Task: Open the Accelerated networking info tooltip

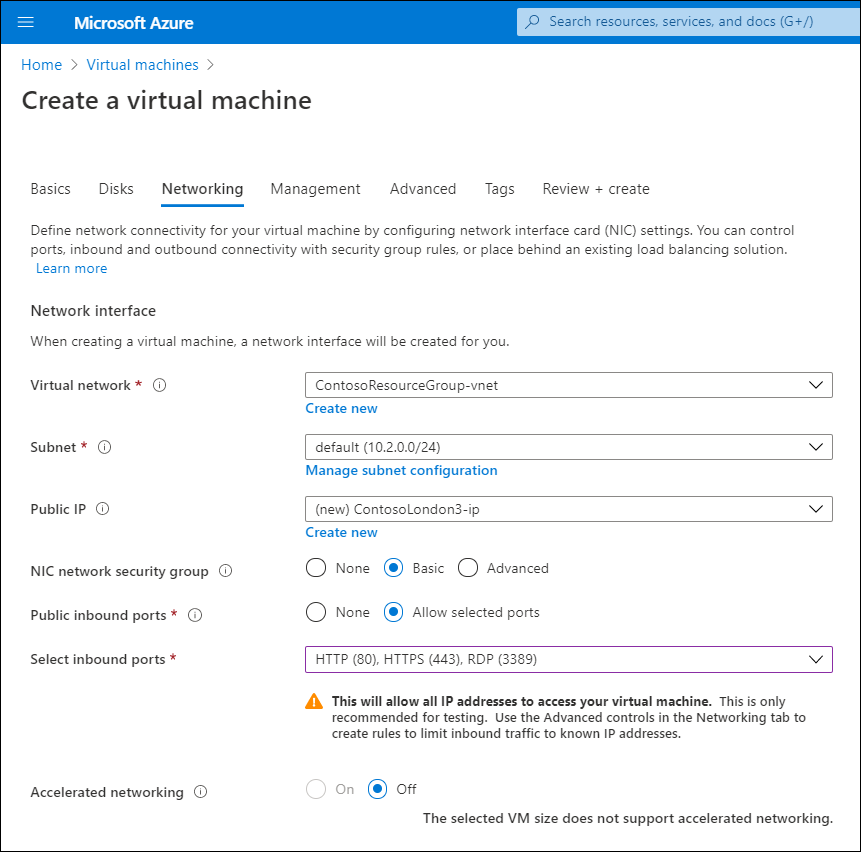Action: point(200,791)
